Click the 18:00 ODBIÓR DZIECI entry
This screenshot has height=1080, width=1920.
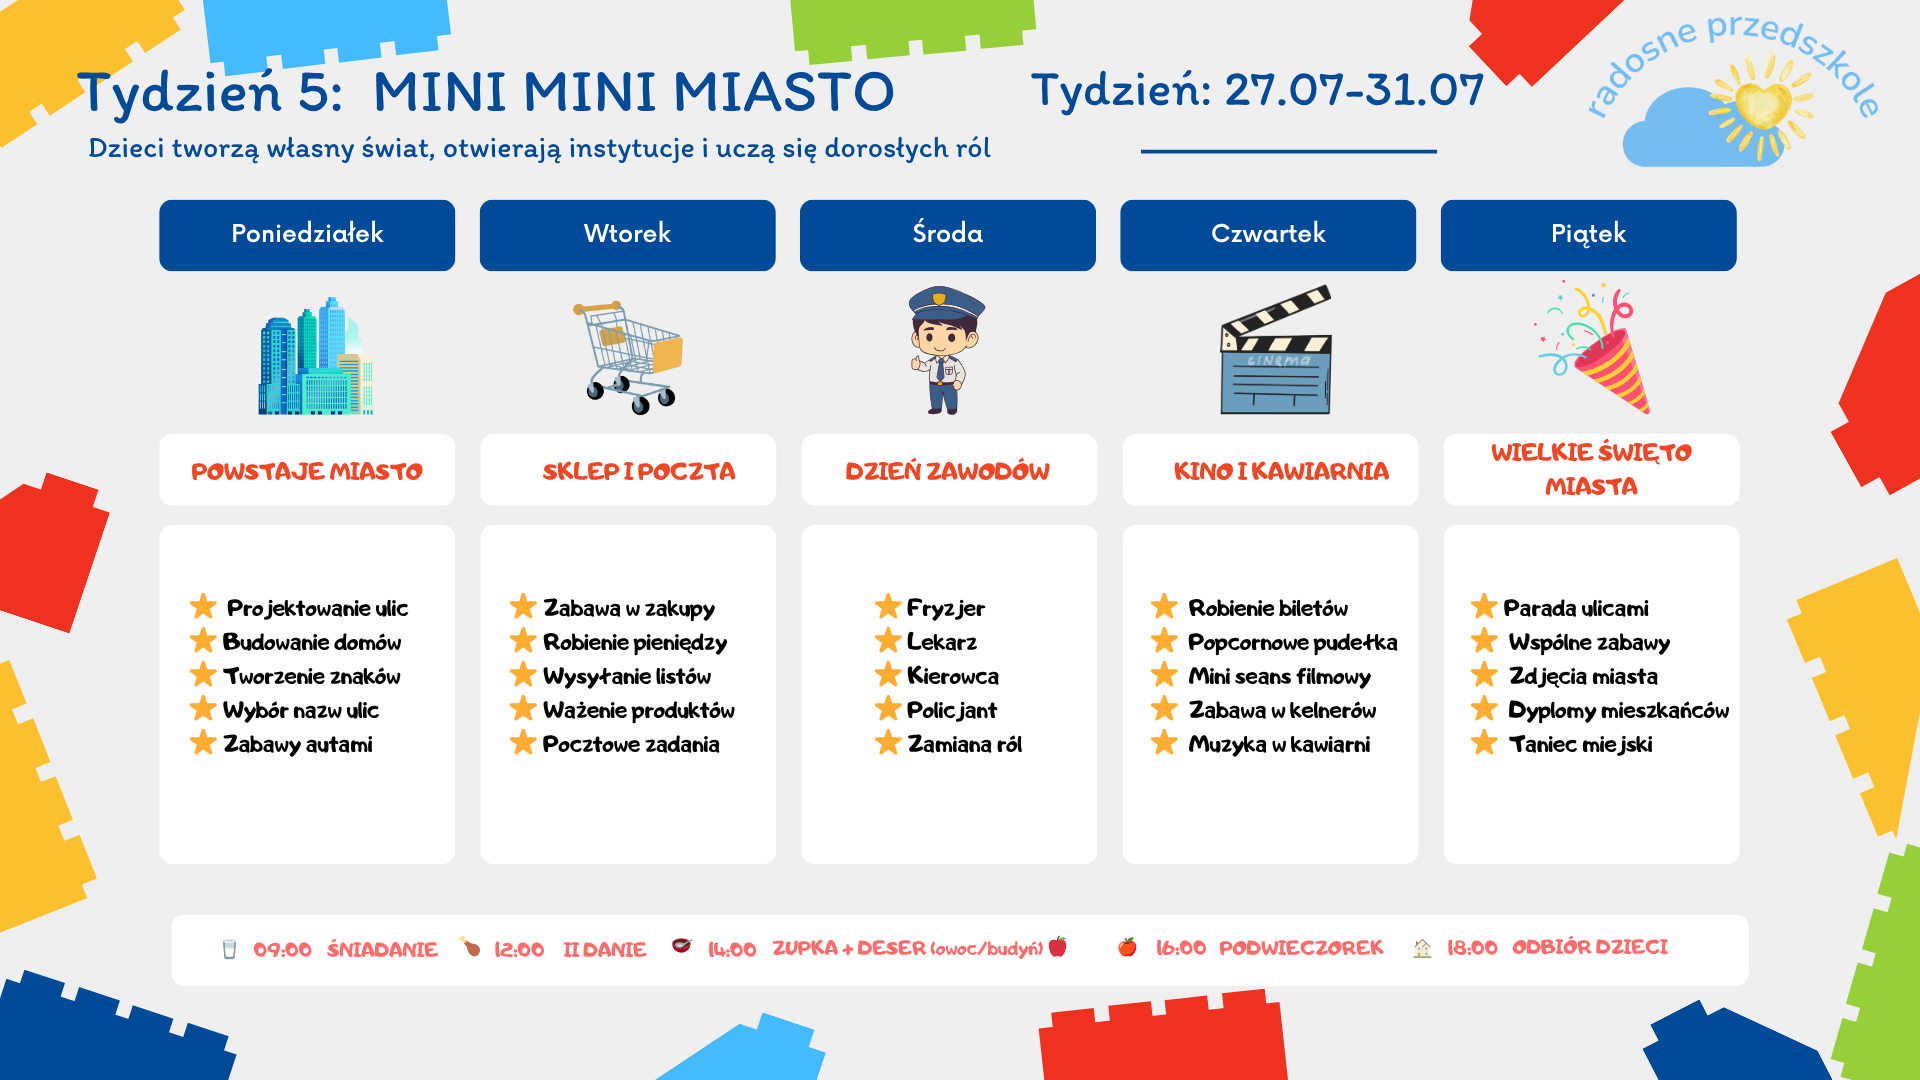tap(1558, 947)
